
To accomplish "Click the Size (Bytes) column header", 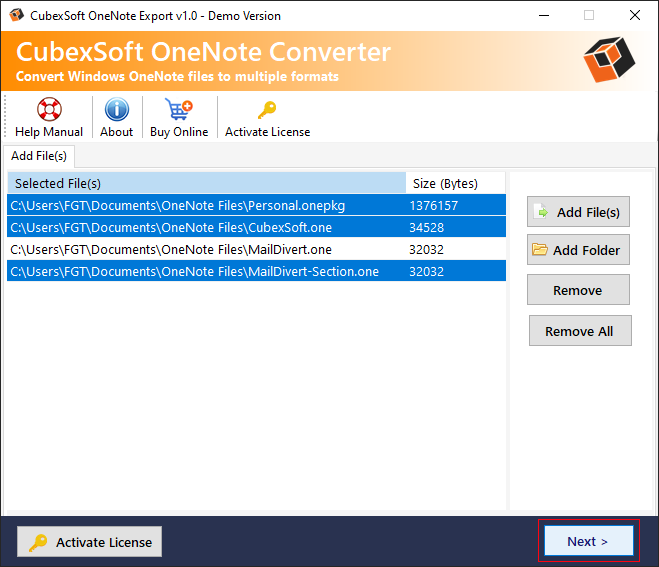I will [456, 183].
